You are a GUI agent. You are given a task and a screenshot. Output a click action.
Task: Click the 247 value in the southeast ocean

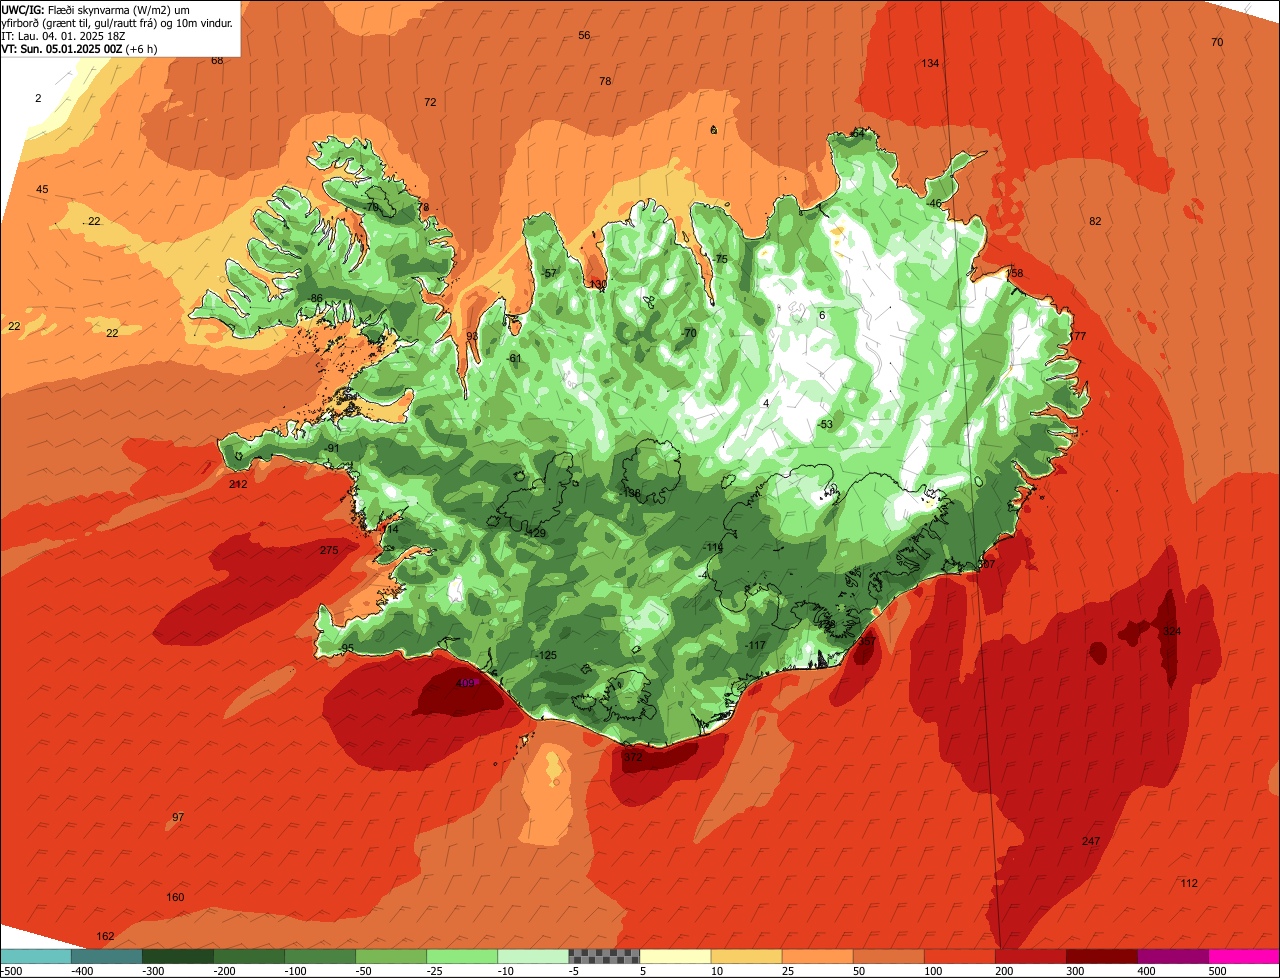[x=1091, y=841]
